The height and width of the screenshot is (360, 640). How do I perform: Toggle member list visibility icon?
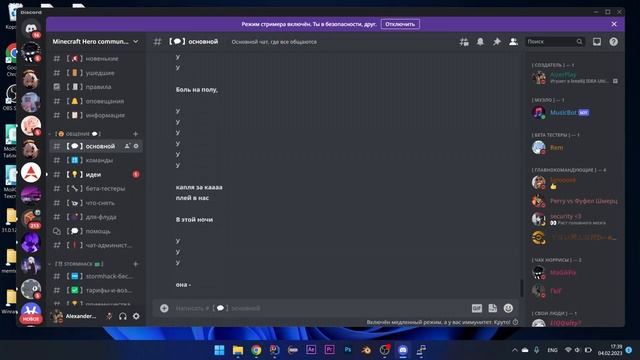click(513, 42)
